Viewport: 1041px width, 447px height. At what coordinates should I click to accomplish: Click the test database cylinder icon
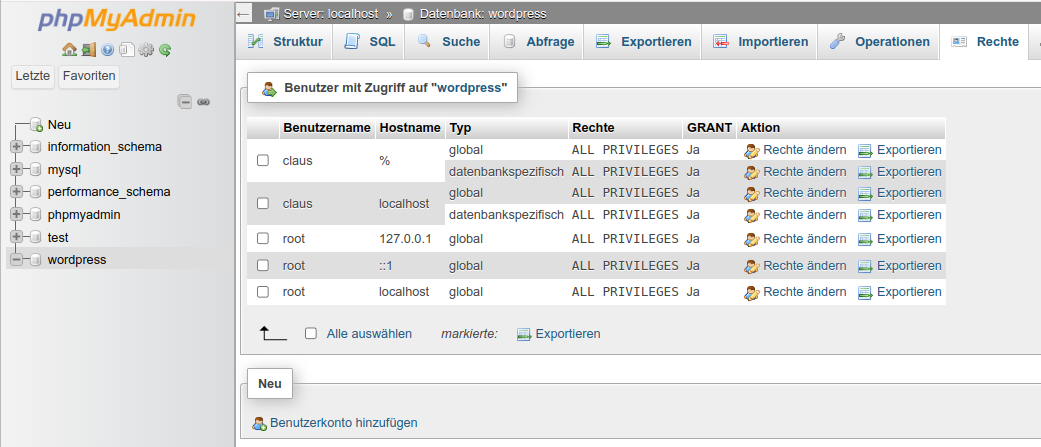[x=35, y=237]
